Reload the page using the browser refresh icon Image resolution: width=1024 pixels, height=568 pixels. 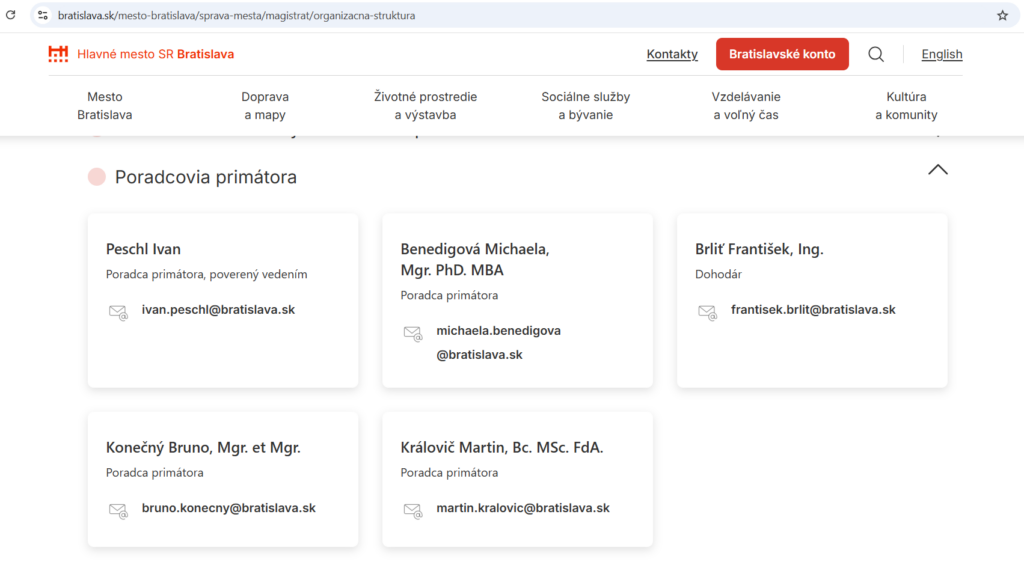pos(11,15)
